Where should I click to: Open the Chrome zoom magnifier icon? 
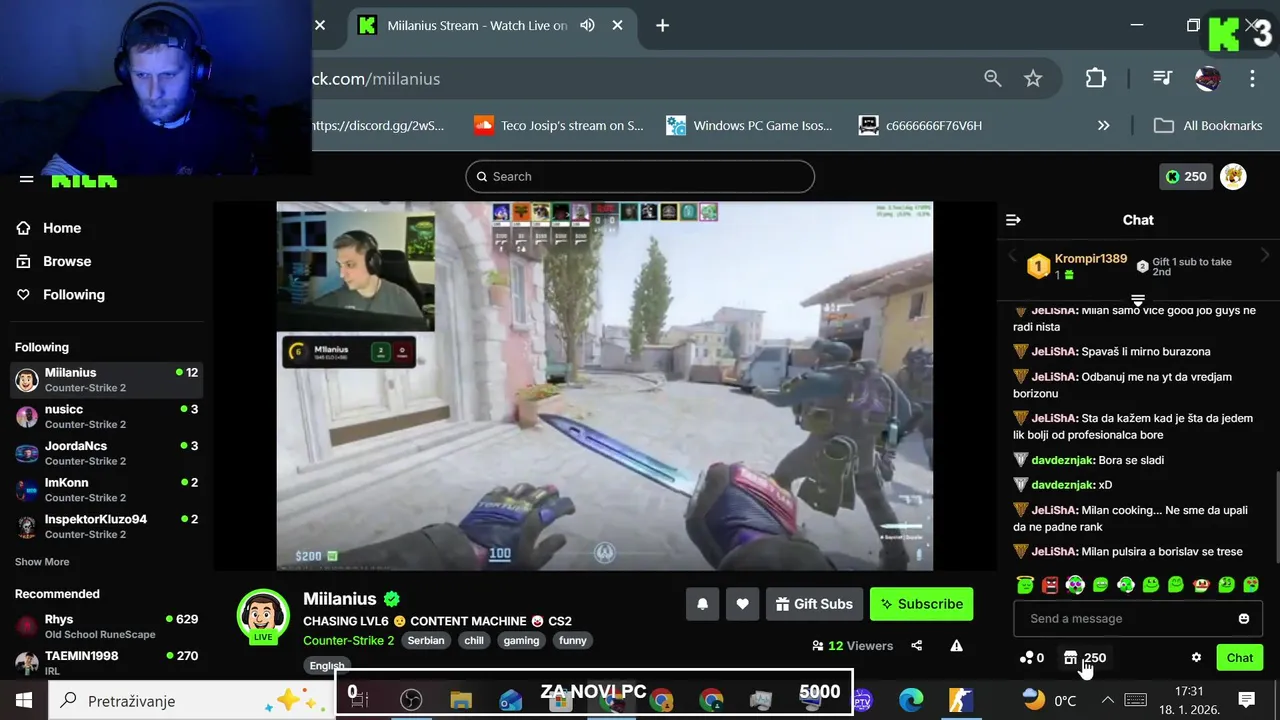coord(993,78)
